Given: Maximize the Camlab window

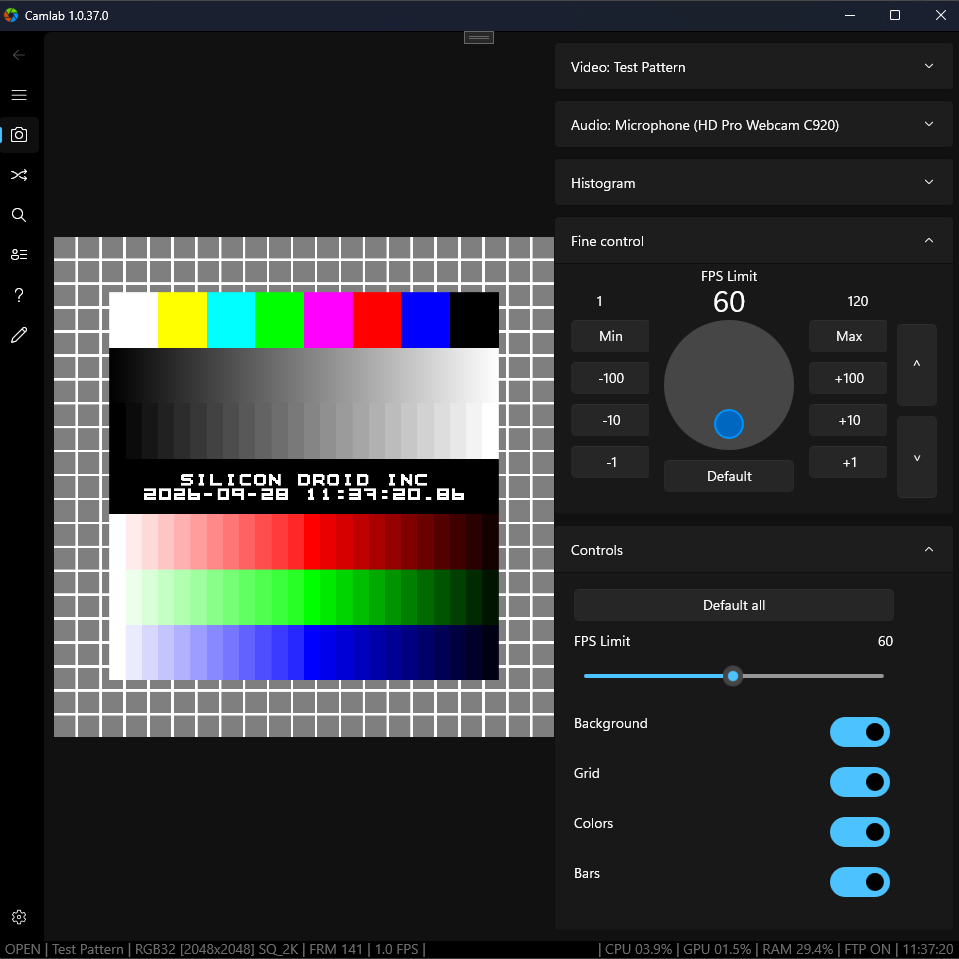Looking at the screenshot, I should (x=895, y=15).
